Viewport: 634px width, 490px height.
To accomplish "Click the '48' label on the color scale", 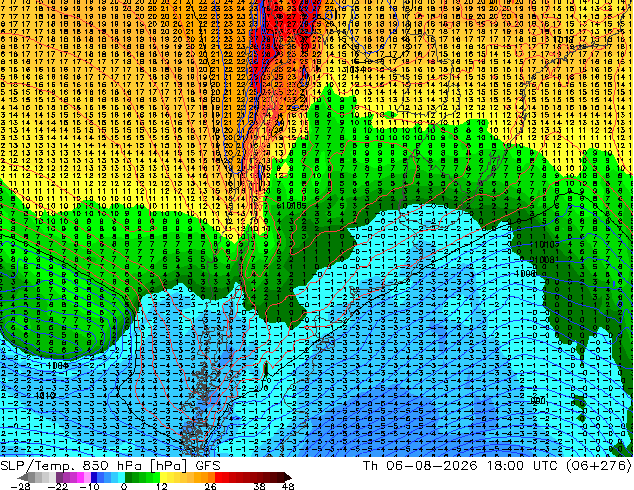I will 288,486.
